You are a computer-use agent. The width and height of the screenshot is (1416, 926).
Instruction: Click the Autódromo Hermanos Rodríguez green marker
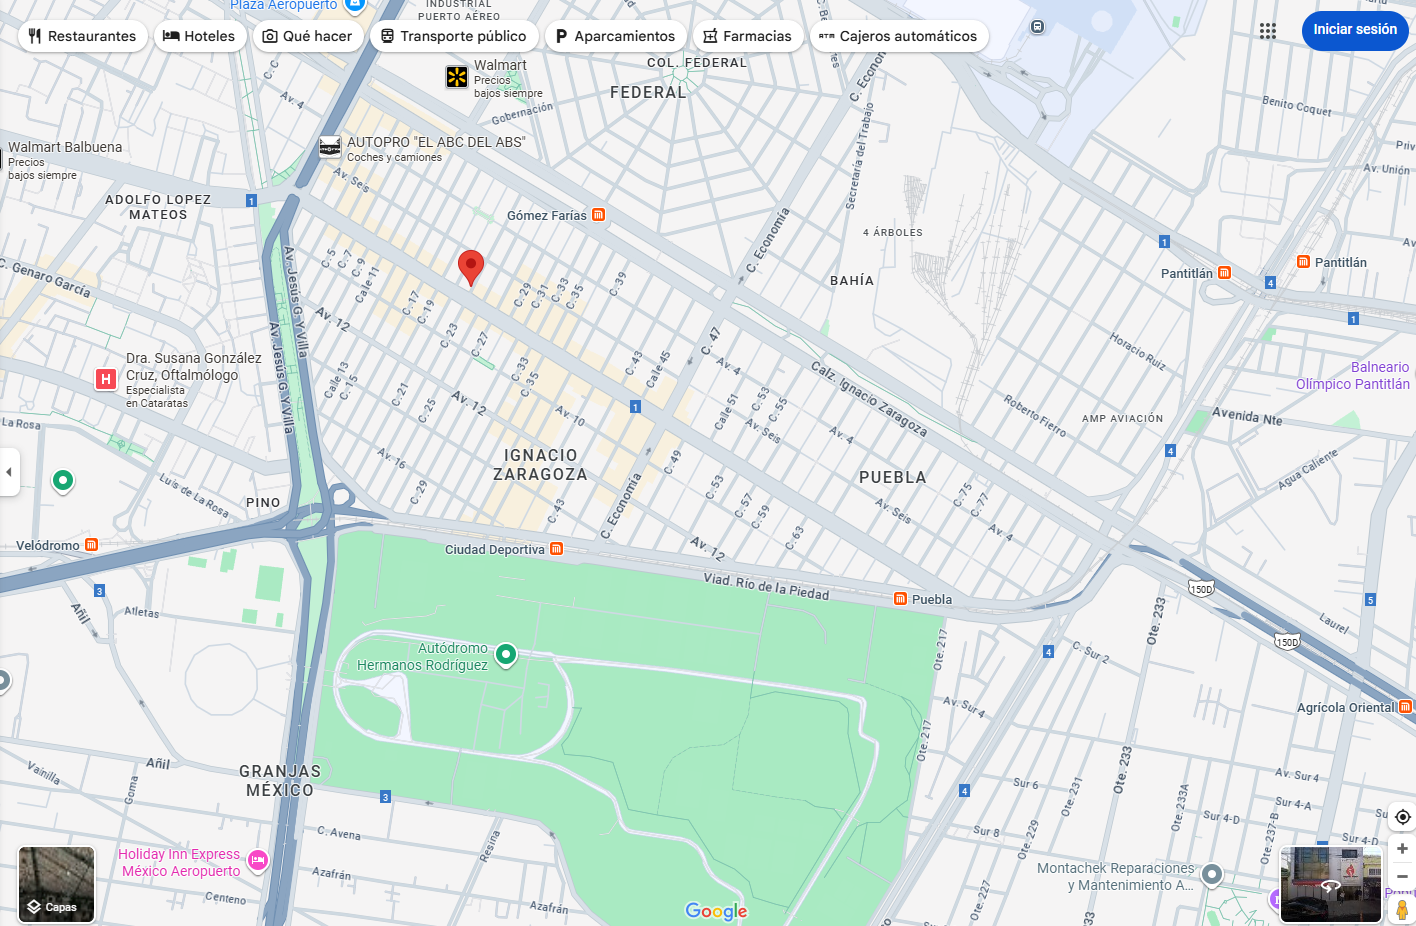pyautogui.click(x=506, y=655)
